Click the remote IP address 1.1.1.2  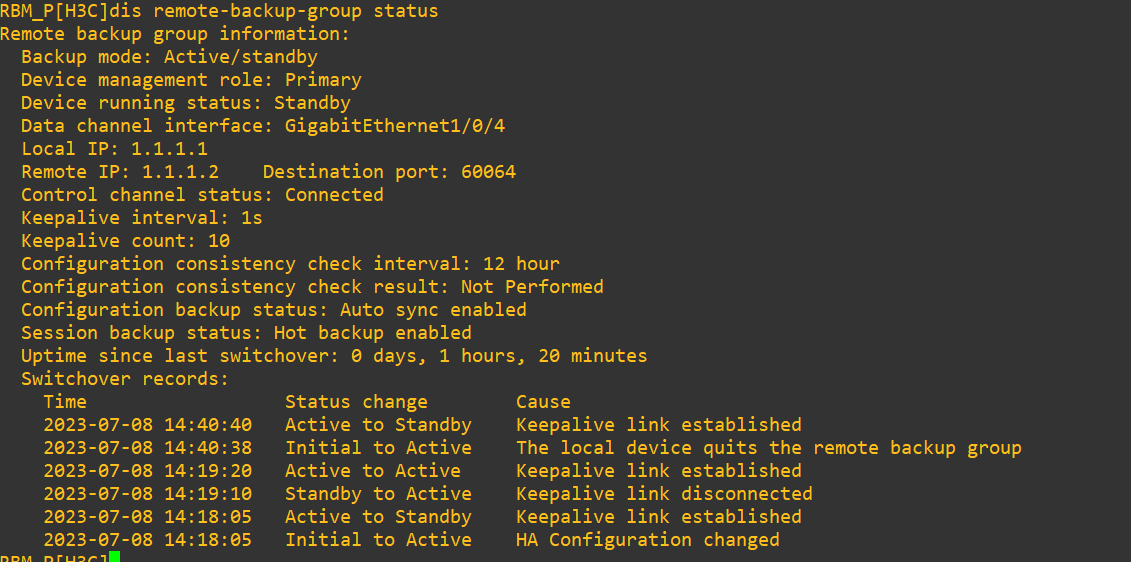tap(180, 172)
